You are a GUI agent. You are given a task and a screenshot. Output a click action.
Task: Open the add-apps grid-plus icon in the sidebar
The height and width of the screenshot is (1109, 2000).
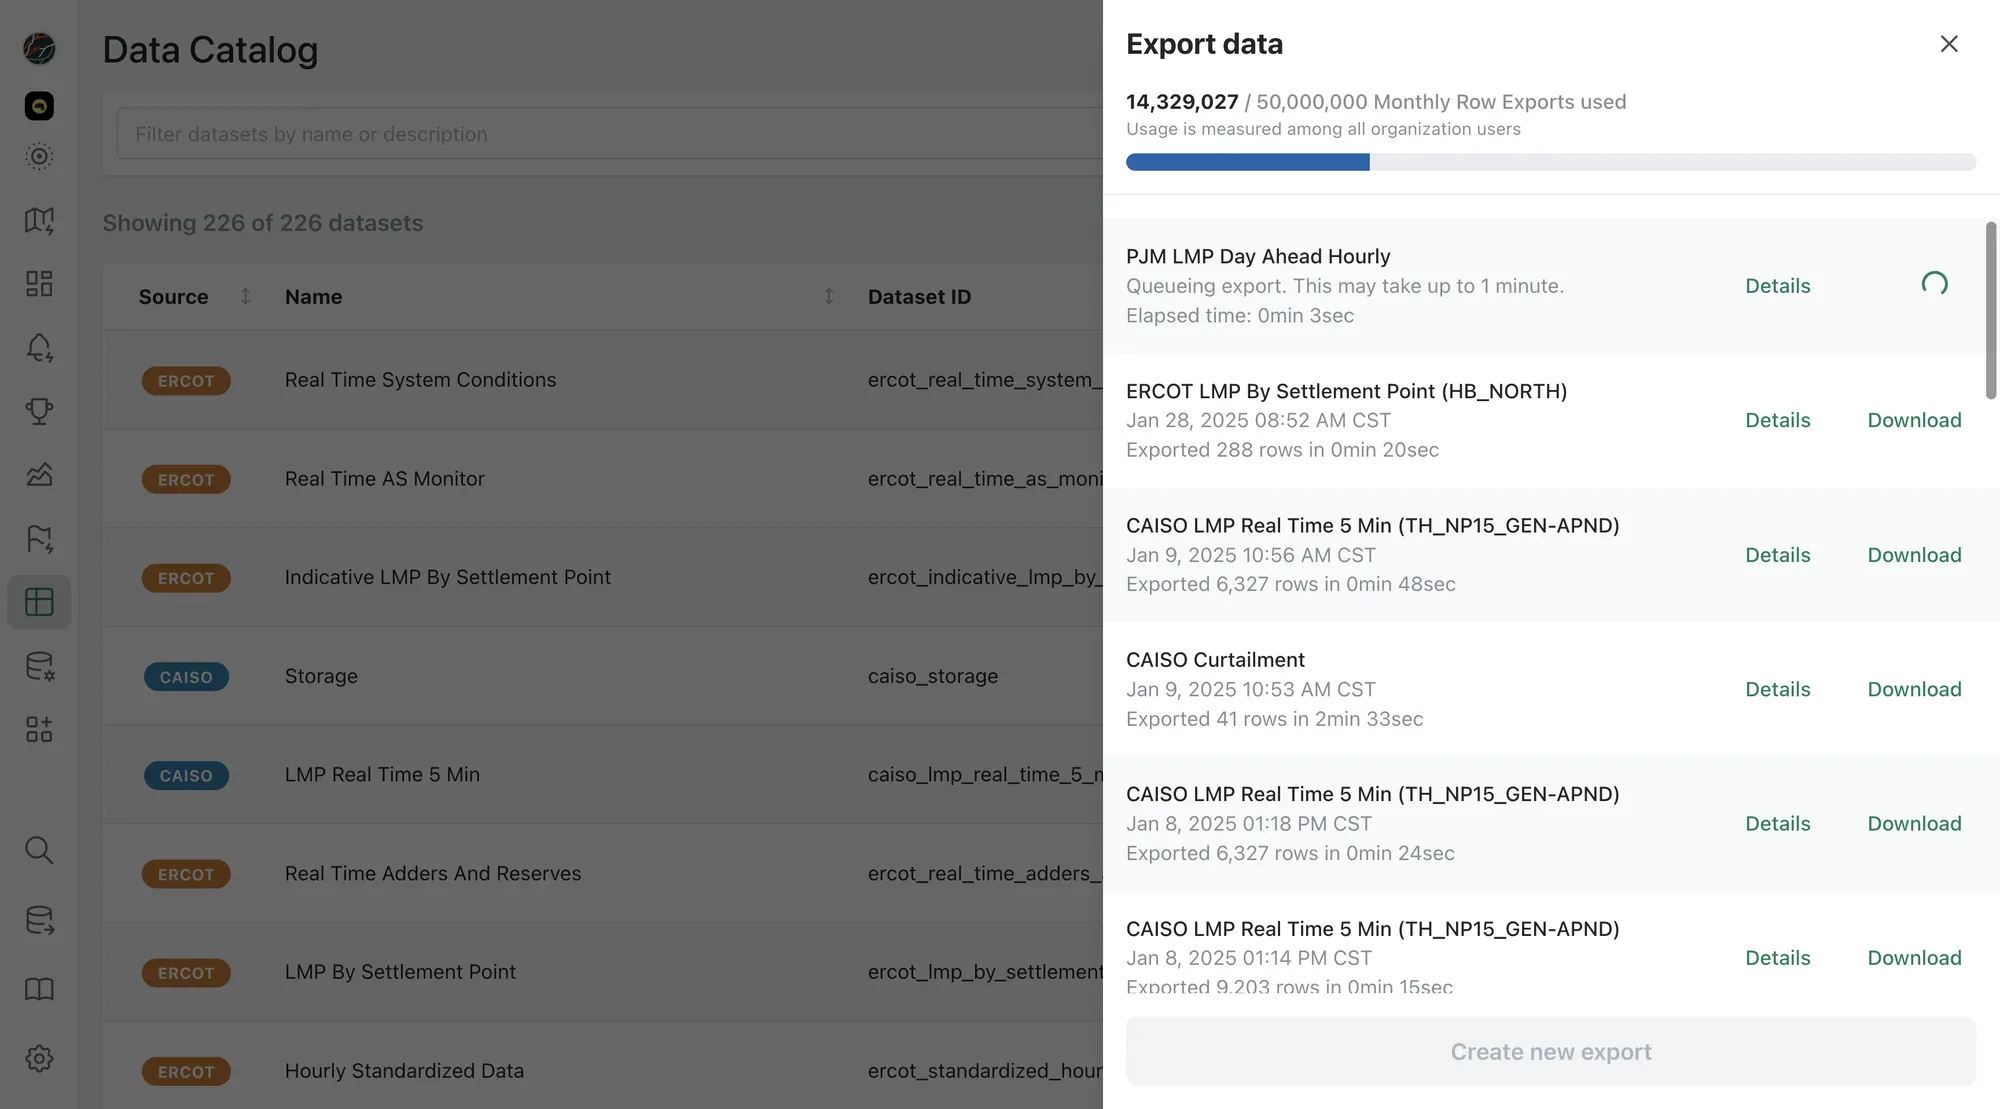[39, 729]
